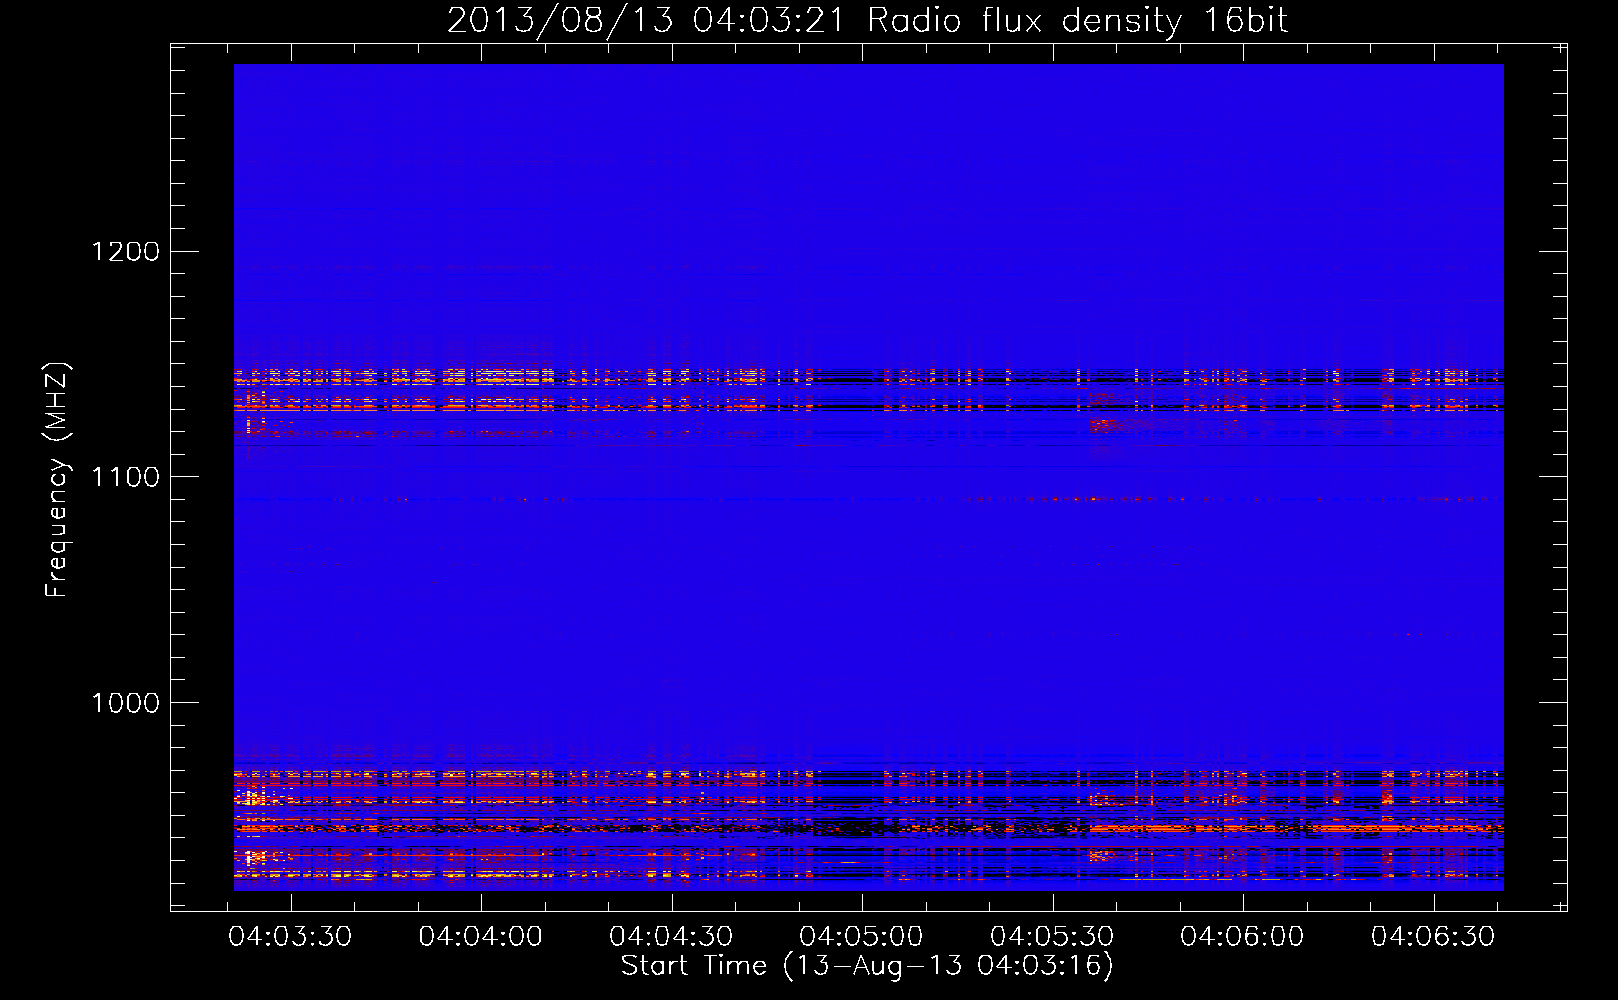The image size is (1618, 1000).
Task: Click the 1000 frequency tick label
Action: point(125,703)
